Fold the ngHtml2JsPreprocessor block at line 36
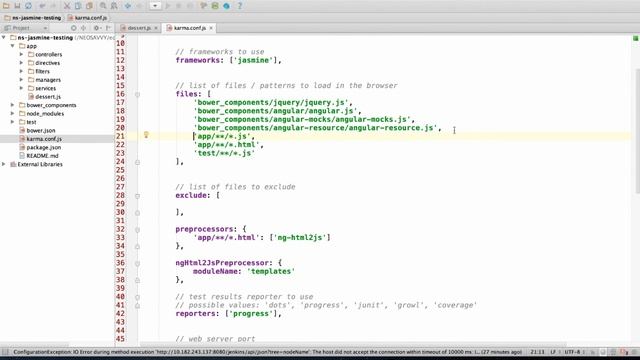Screen dimensions: 640x360 [138, 264]
